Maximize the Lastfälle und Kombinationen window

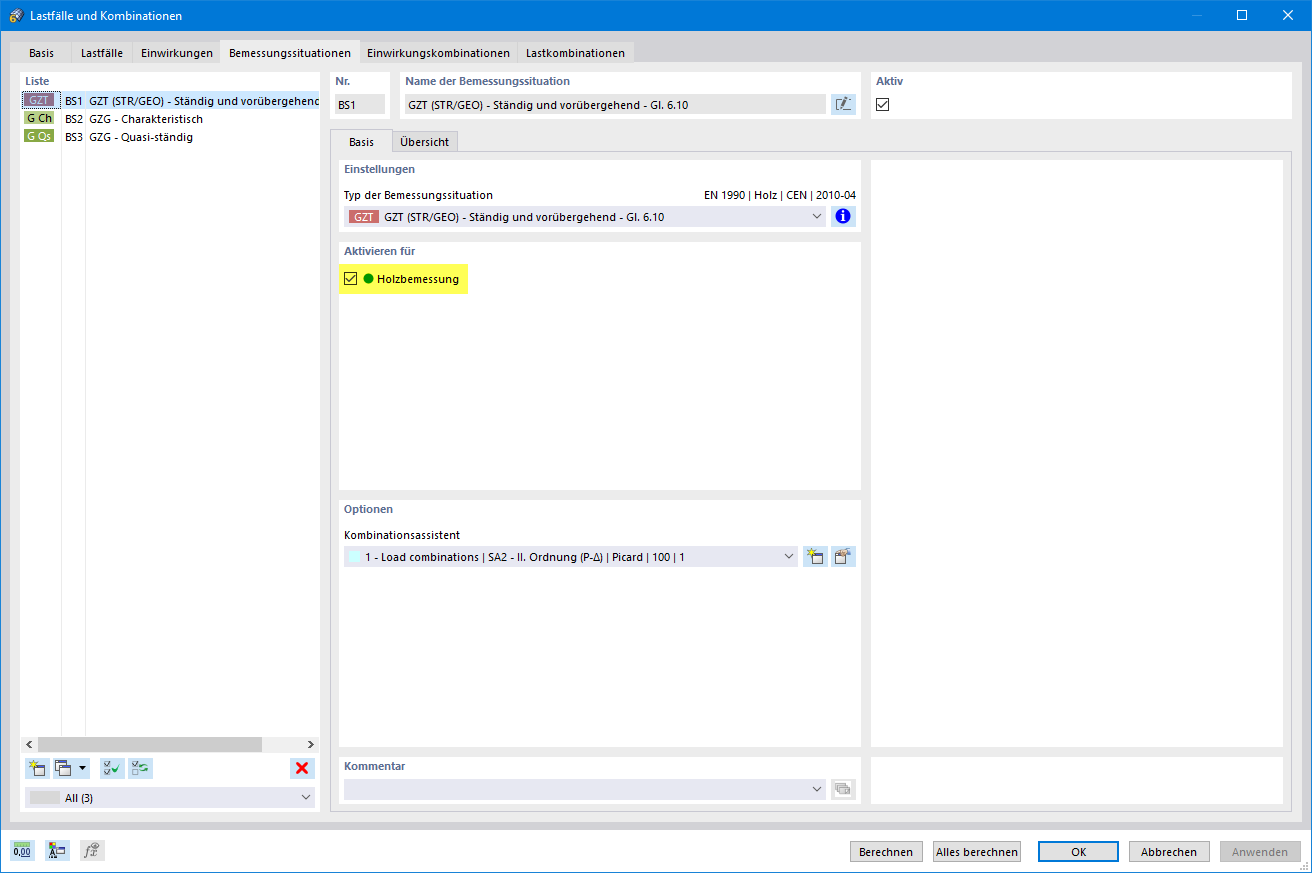tap(1242, 15)
